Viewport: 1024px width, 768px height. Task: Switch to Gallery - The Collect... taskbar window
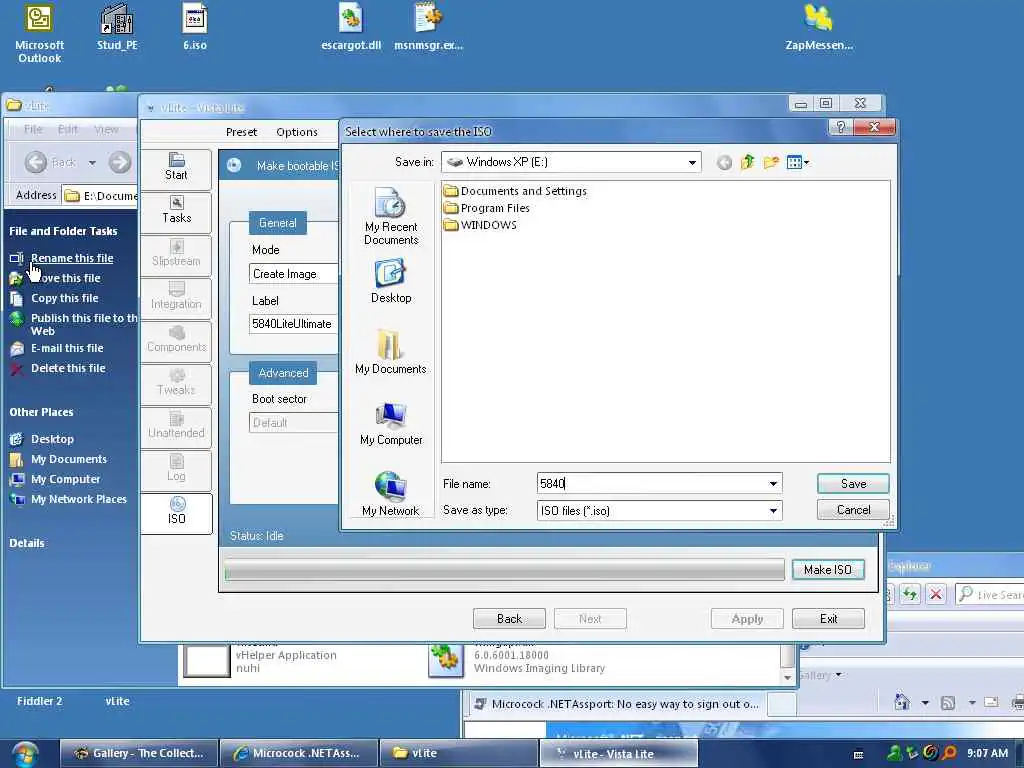click(x=138, y=753)
